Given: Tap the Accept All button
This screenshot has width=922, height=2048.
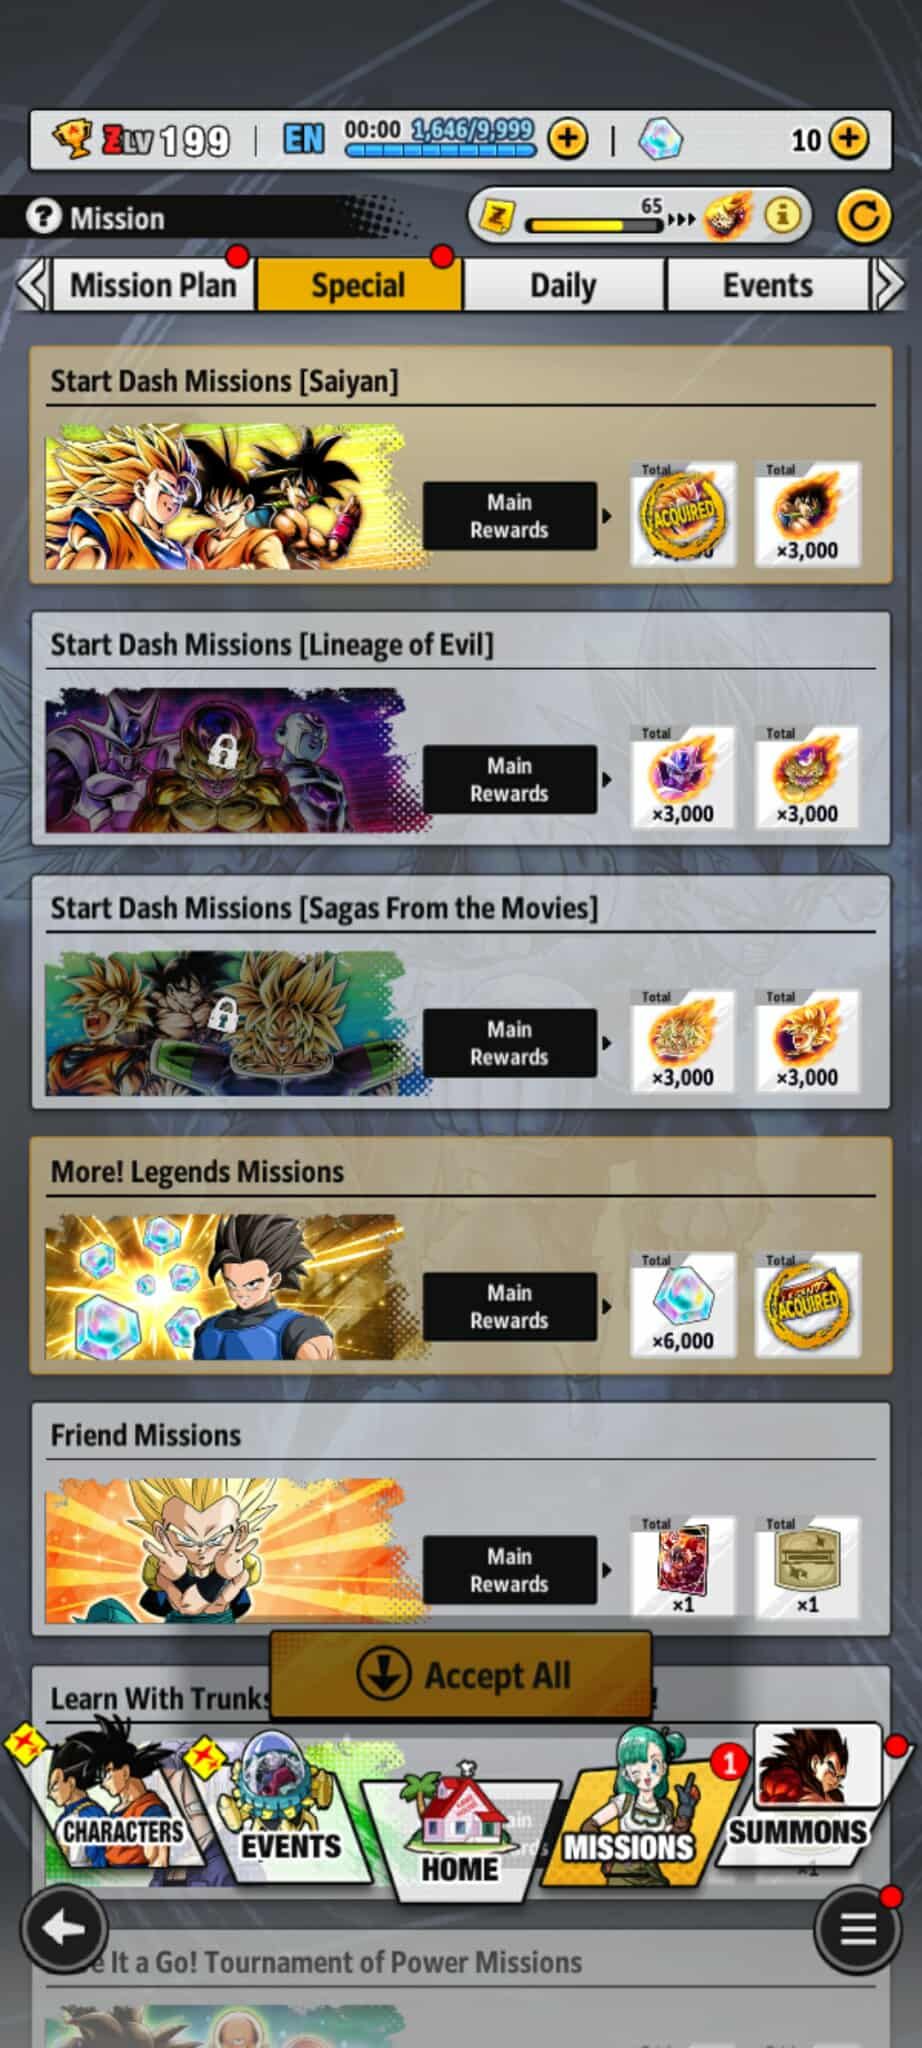Looking at the screenshot, I should (461, 1675).
